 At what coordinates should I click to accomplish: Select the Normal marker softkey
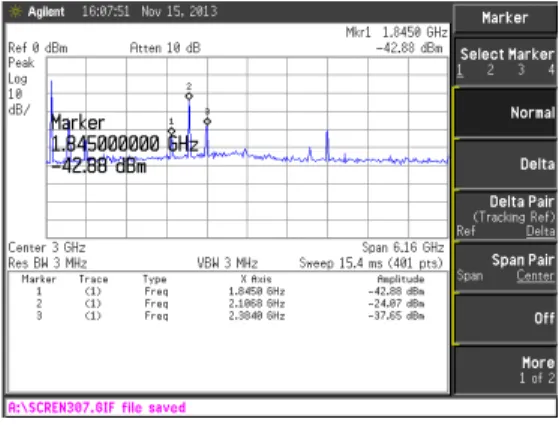(x=505, y=113)
